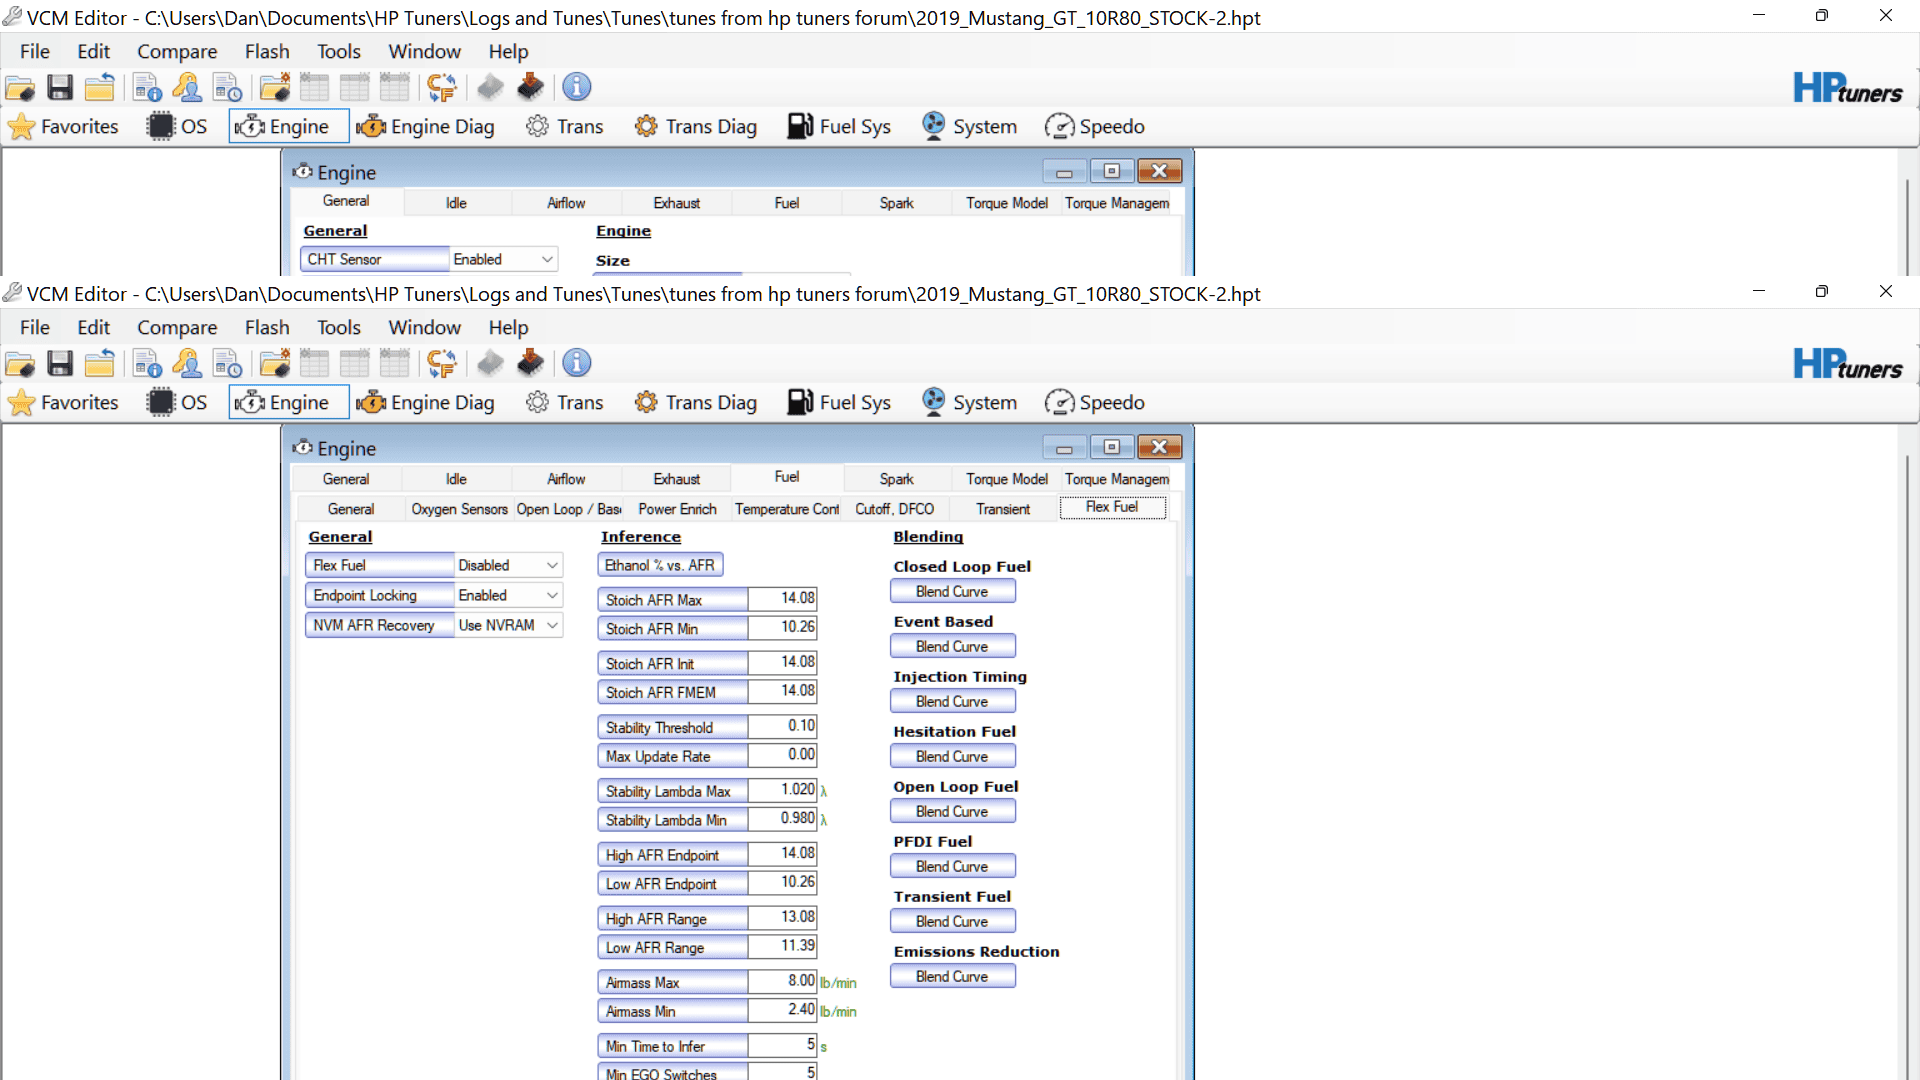Toggle the C/F units icon in lower toolbar
The width and height of the screenshot is (1920, 1080).
[x=441, y=364]
